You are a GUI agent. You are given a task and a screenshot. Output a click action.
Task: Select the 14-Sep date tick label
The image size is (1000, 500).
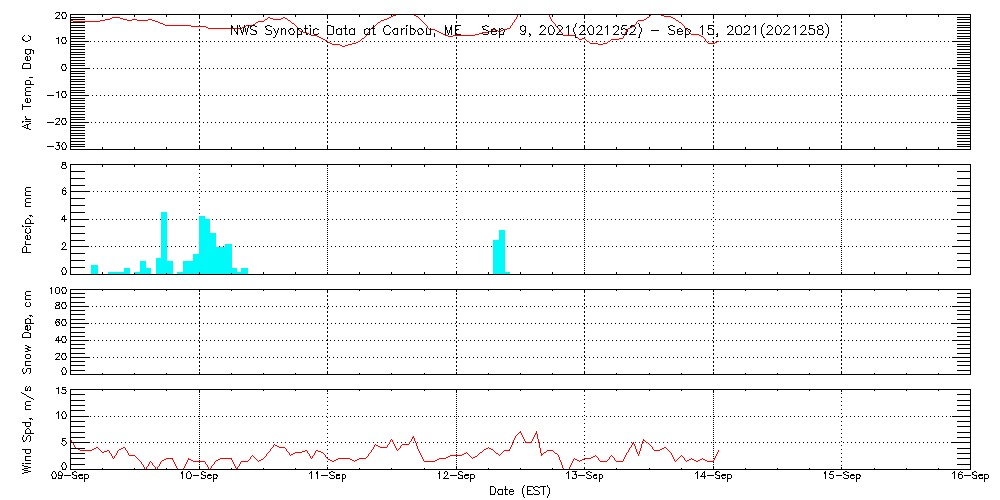[x=713, y=477]
